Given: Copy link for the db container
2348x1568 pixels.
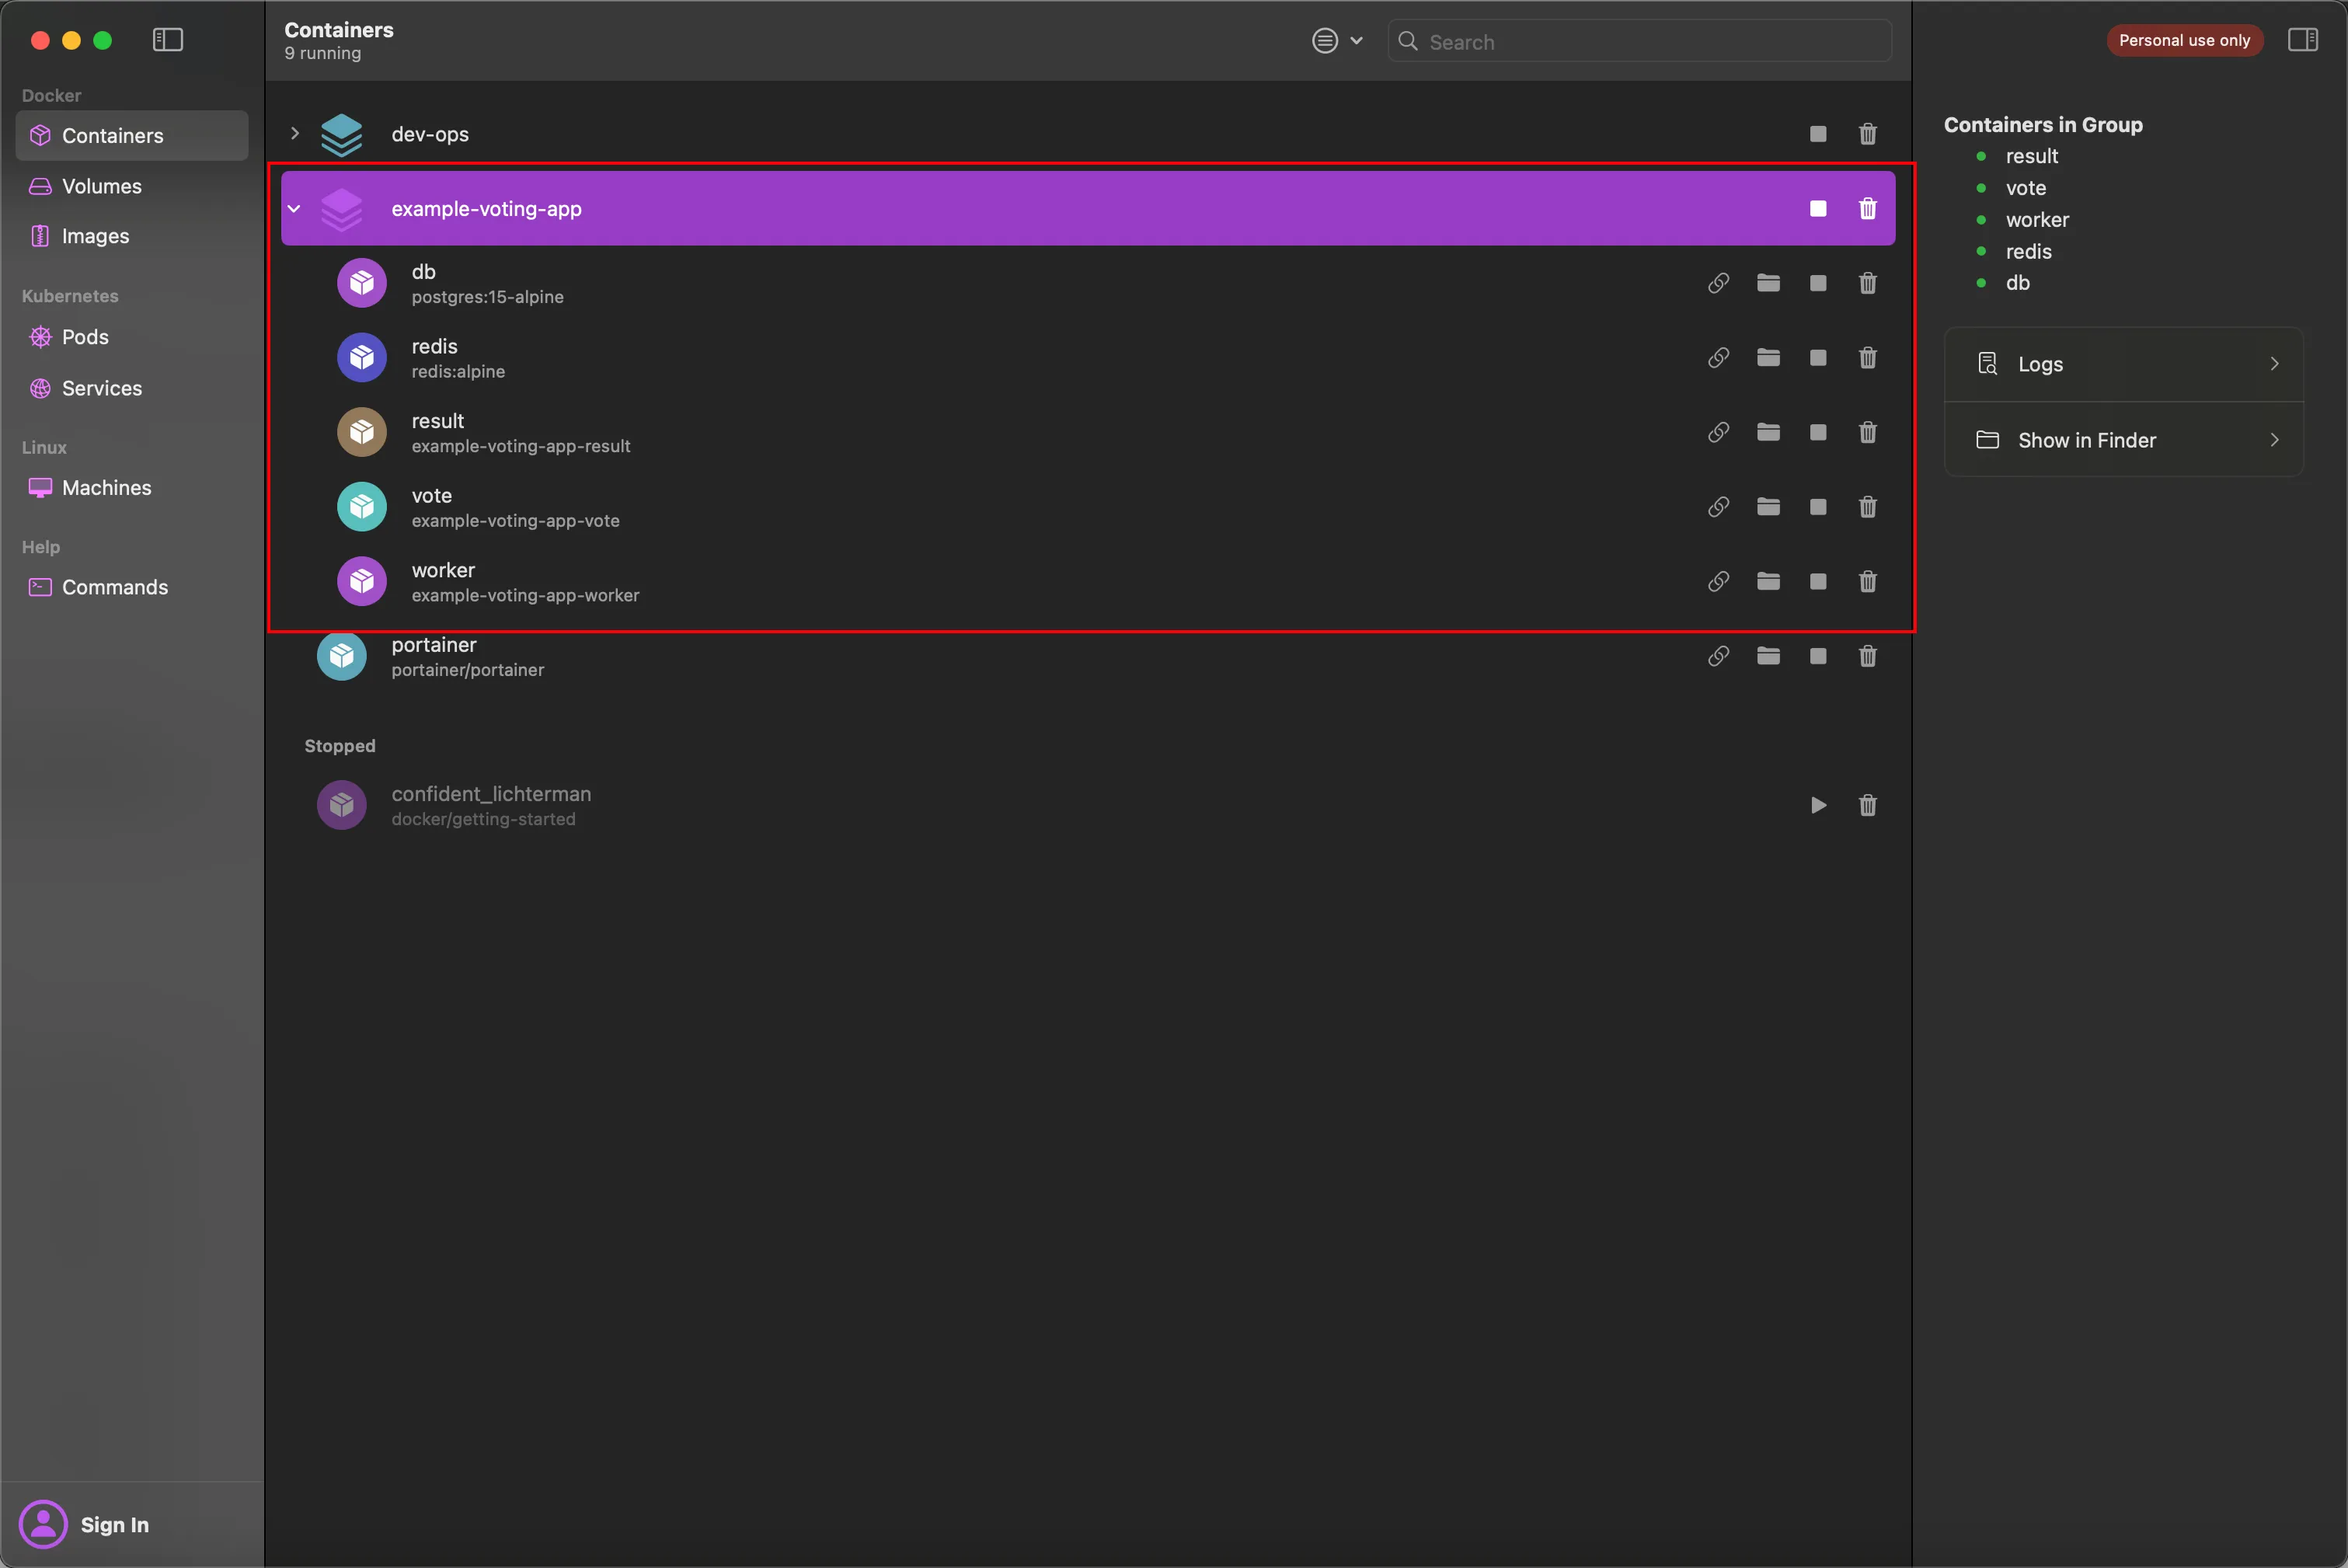Looking at the screenshot, I should click(1718, 283).
